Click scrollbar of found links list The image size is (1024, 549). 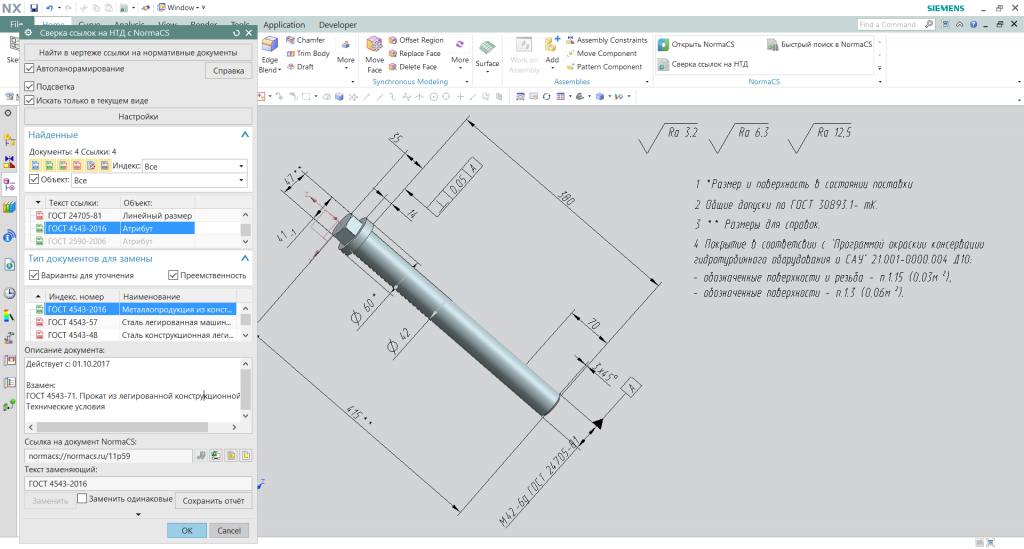click(246, 228)
